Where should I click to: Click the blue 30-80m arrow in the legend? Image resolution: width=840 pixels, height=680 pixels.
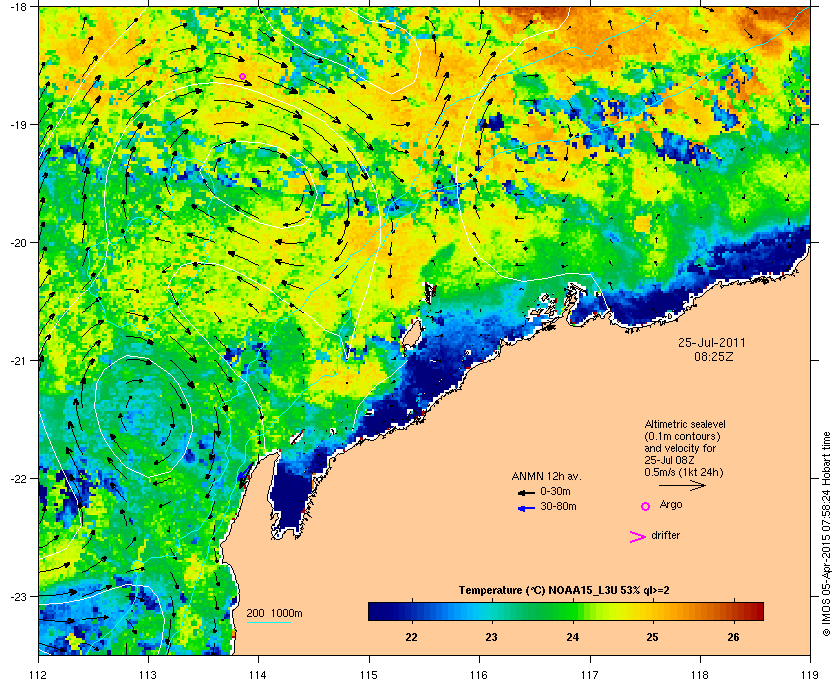coord(527,508)
